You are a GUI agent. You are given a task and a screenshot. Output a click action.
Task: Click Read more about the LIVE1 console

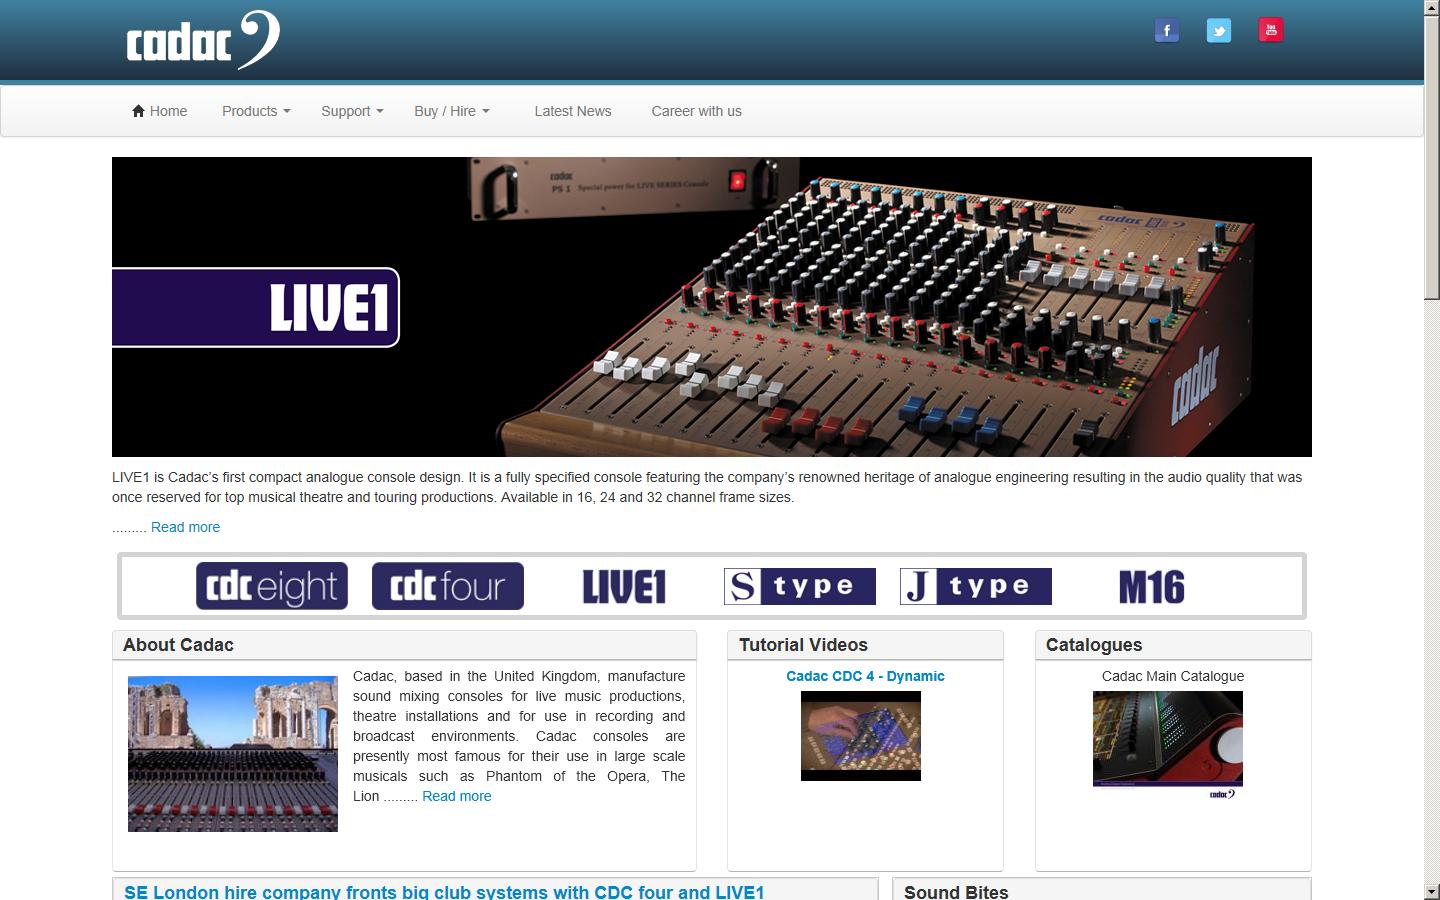pos(185,527)
